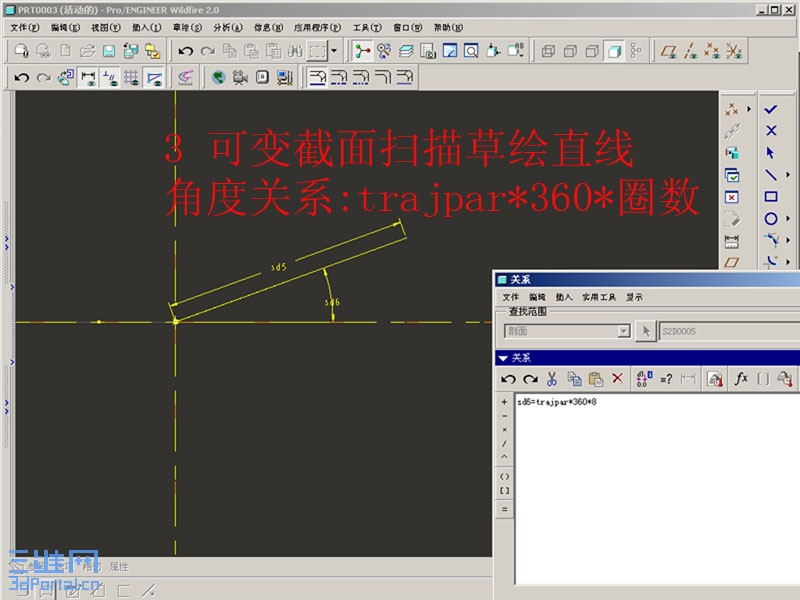This screenshot has height=600, width=800.
Task: Open 文件 menu in main window
Action: tap(24, 28)
